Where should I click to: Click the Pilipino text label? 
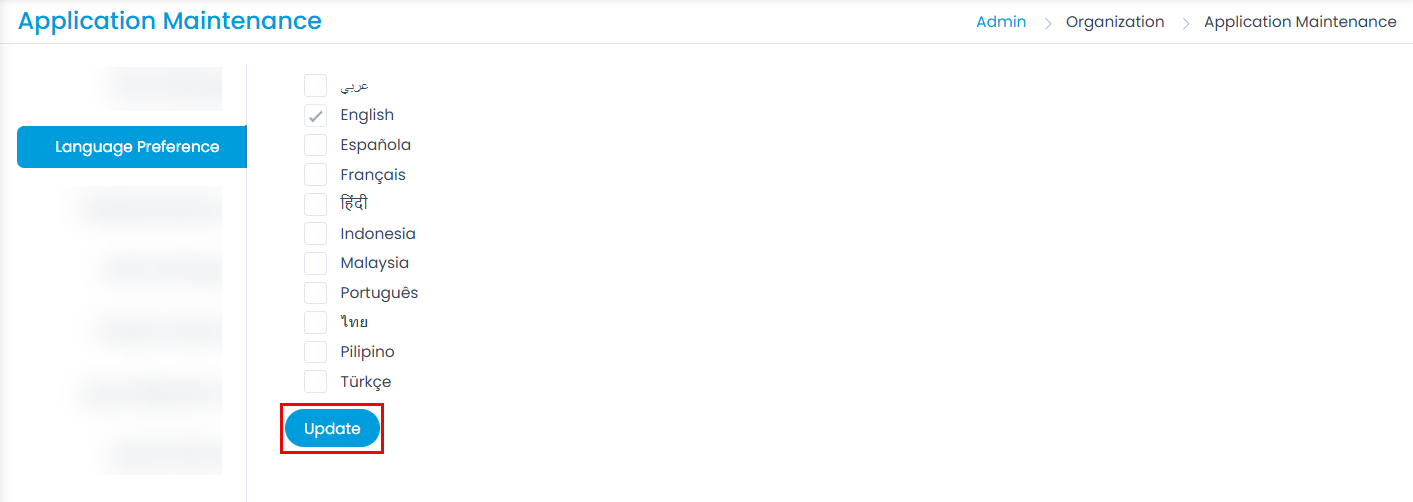click(367, 352)
